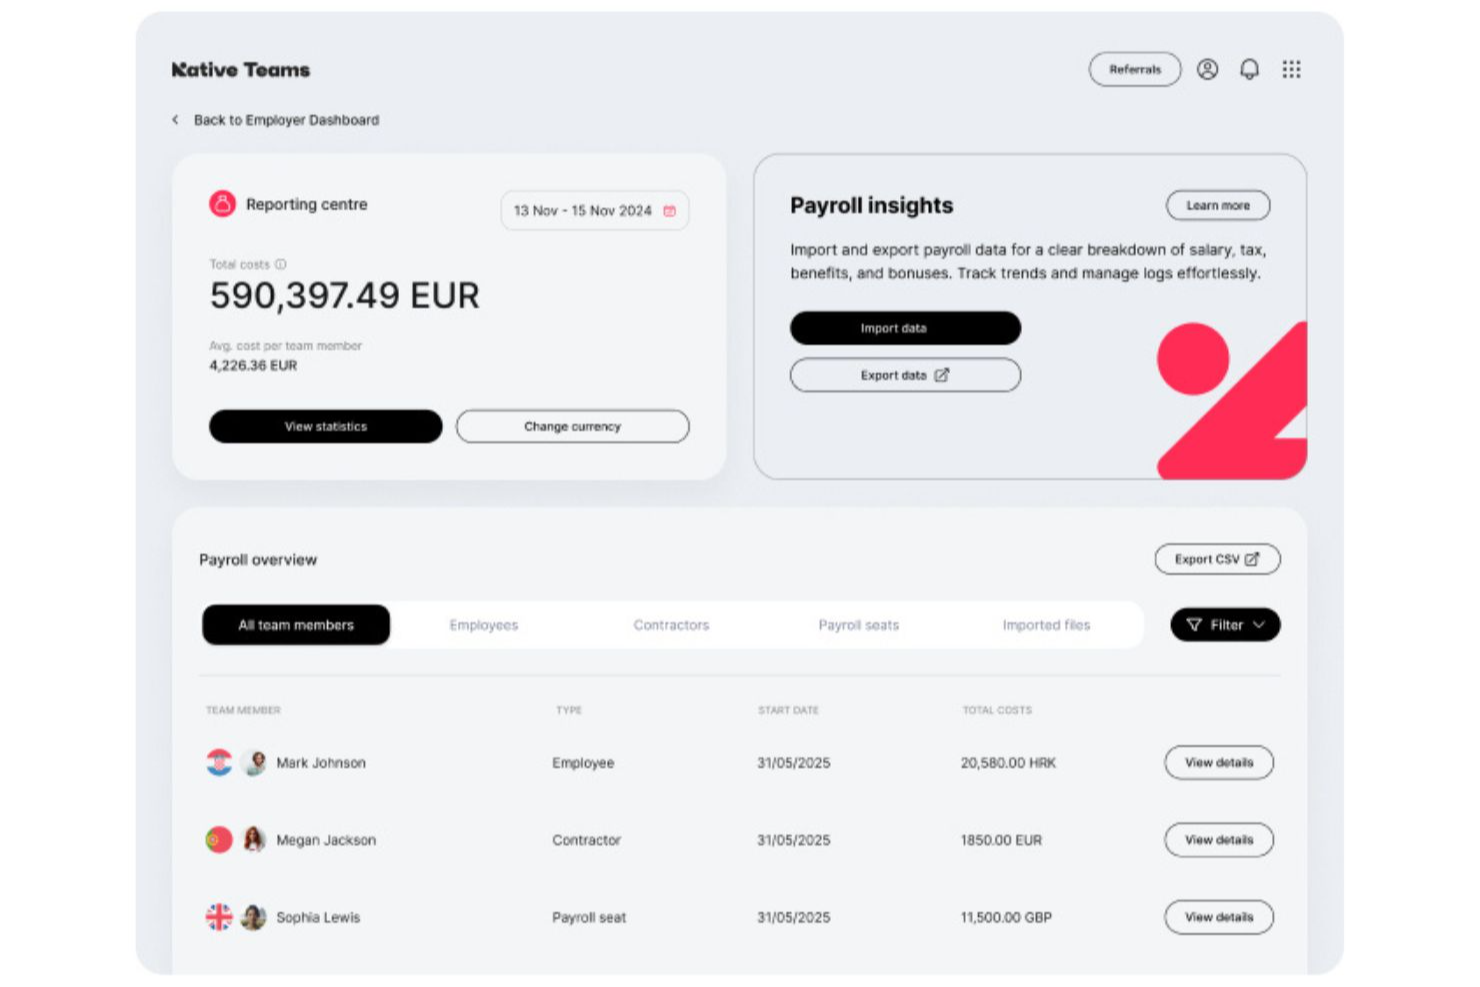Click the Import data button

point(905,328)
